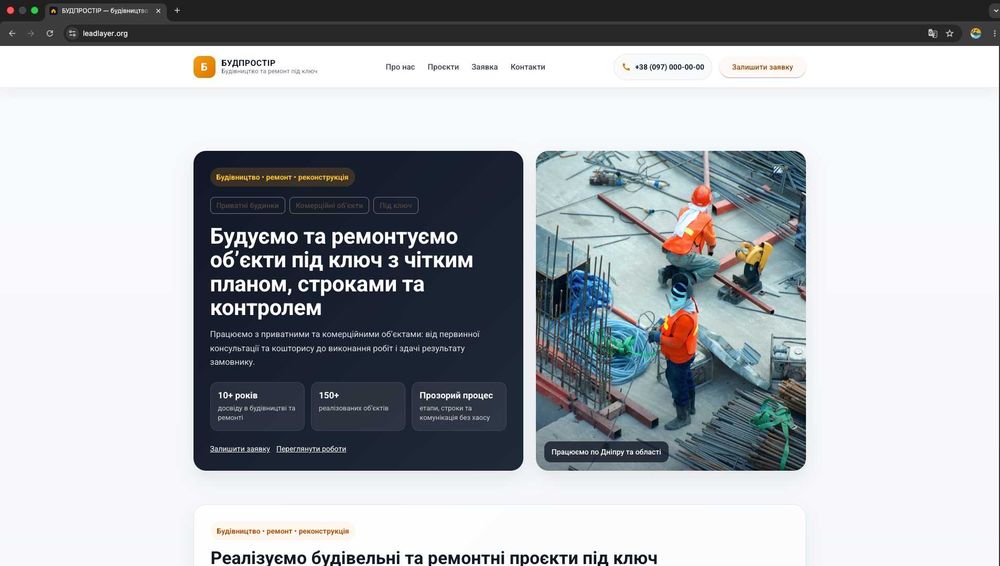
Task: Open the Проєкти menu item
Action: tap(443, 67)
